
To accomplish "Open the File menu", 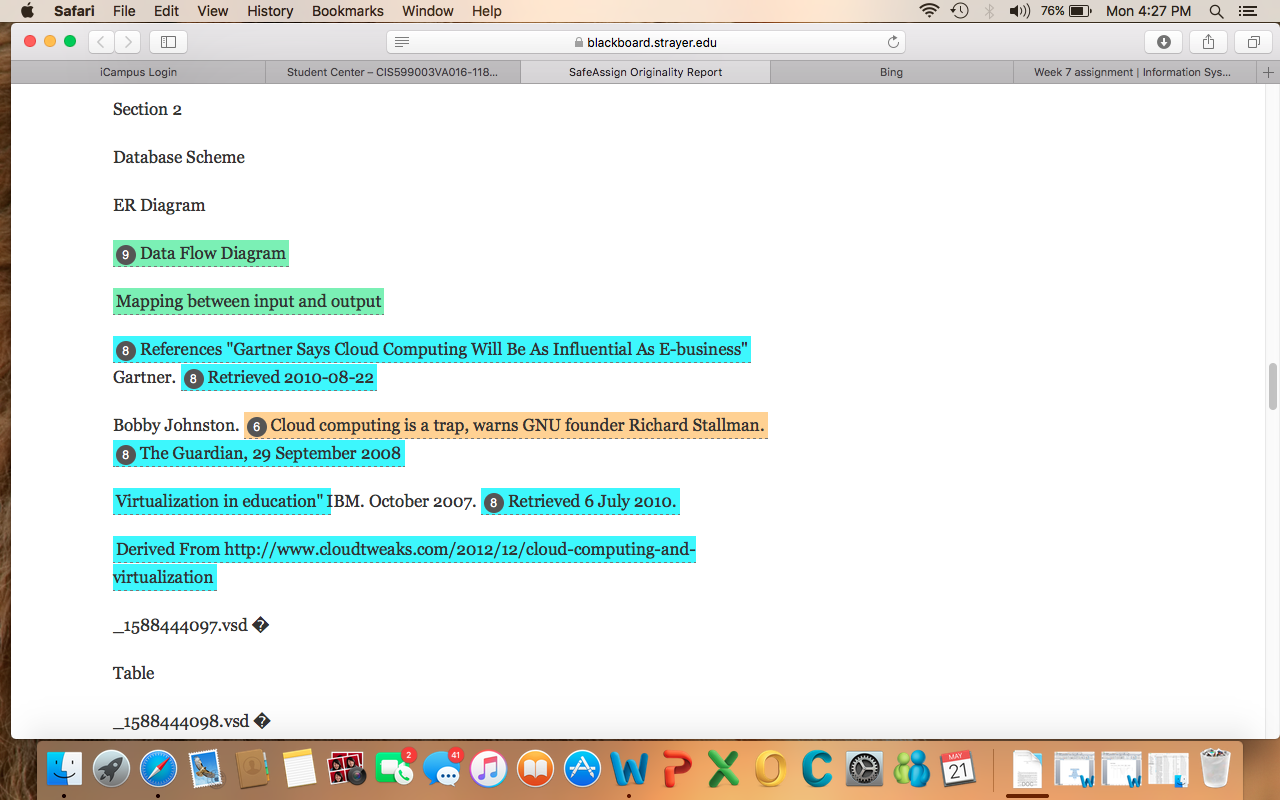I will (x=124, y=11).
